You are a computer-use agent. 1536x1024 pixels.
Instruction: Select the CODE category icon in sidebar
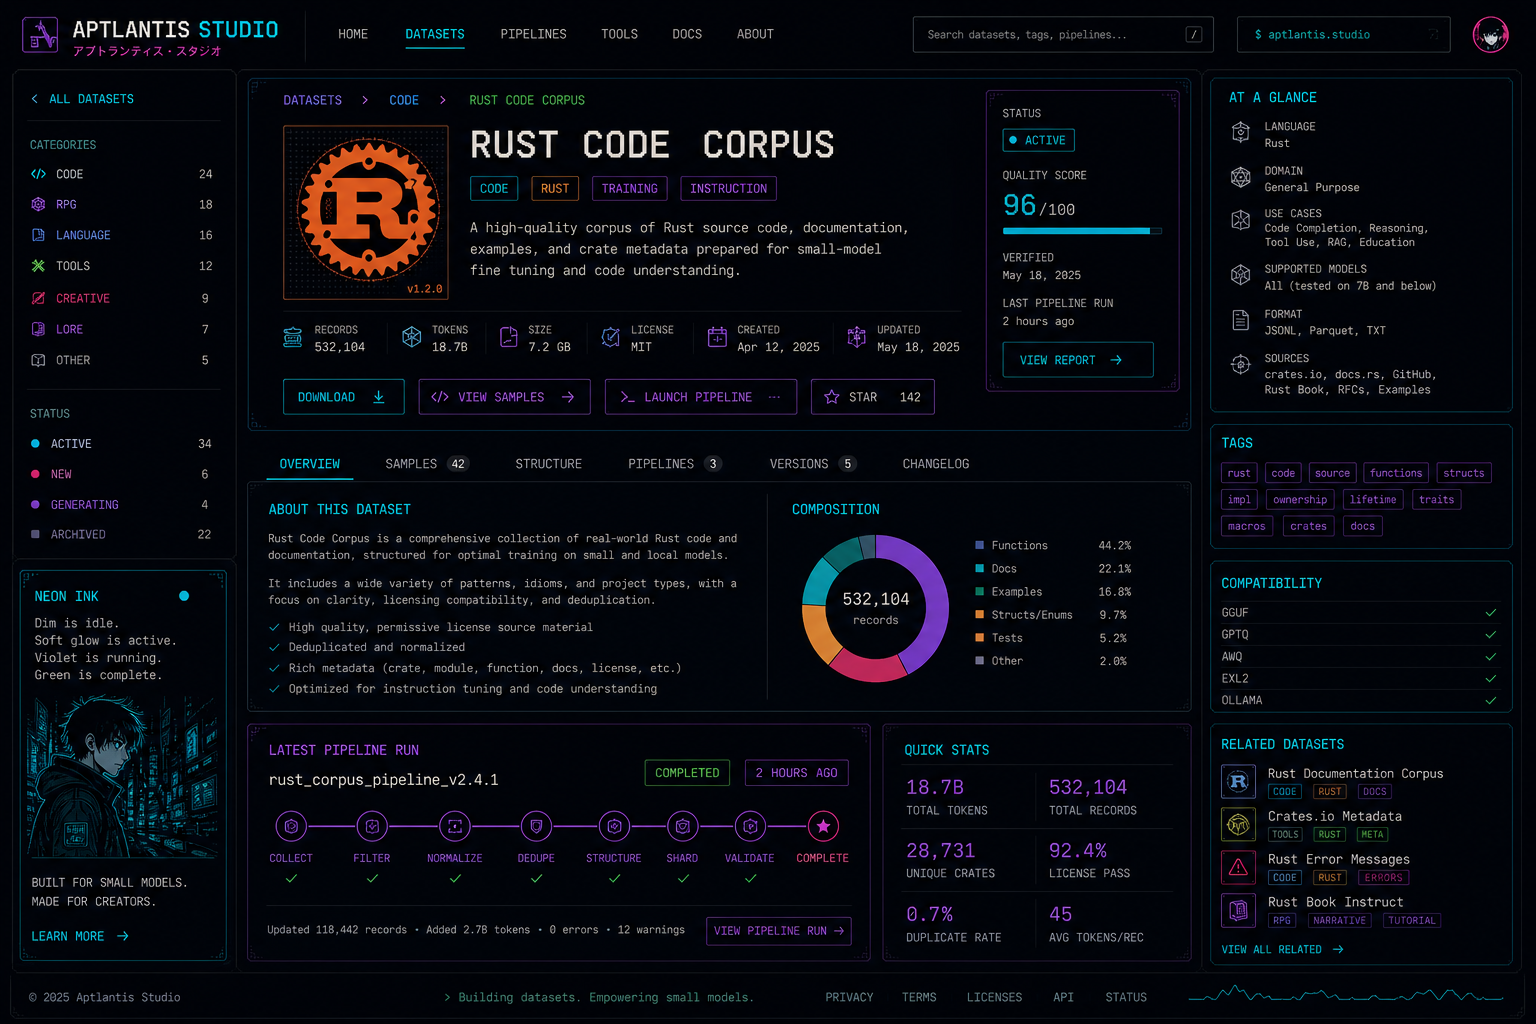tap(38, 174)
